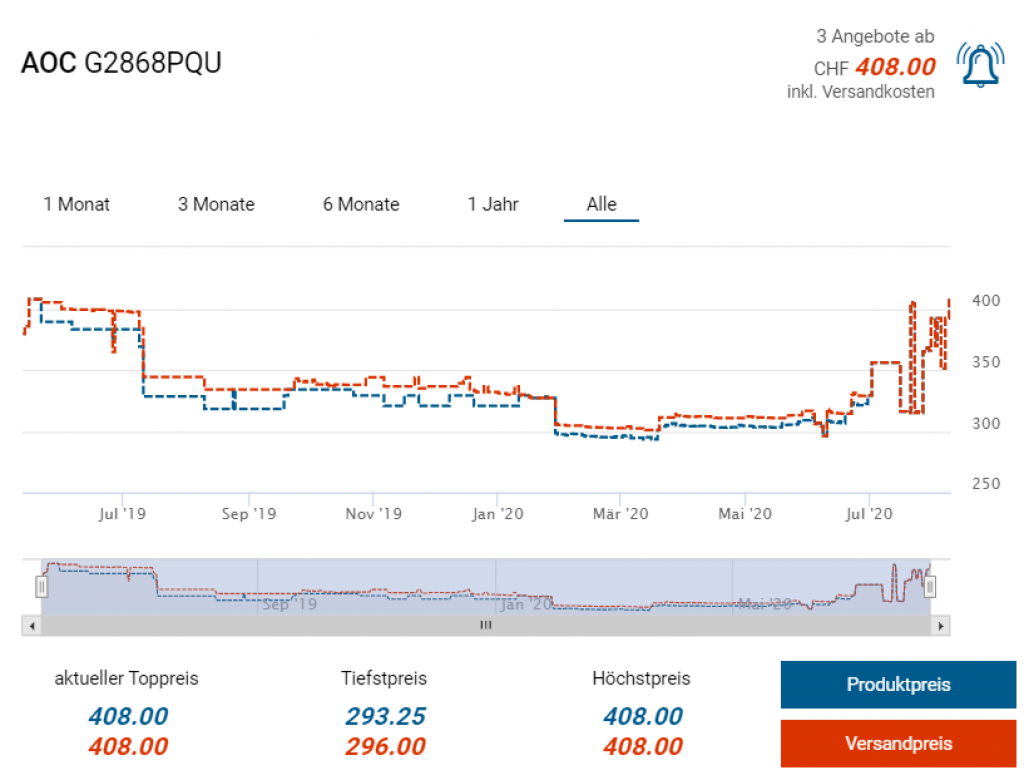
Task: Click the blue Tiefstpreis value 293.25
Action: 385,716
